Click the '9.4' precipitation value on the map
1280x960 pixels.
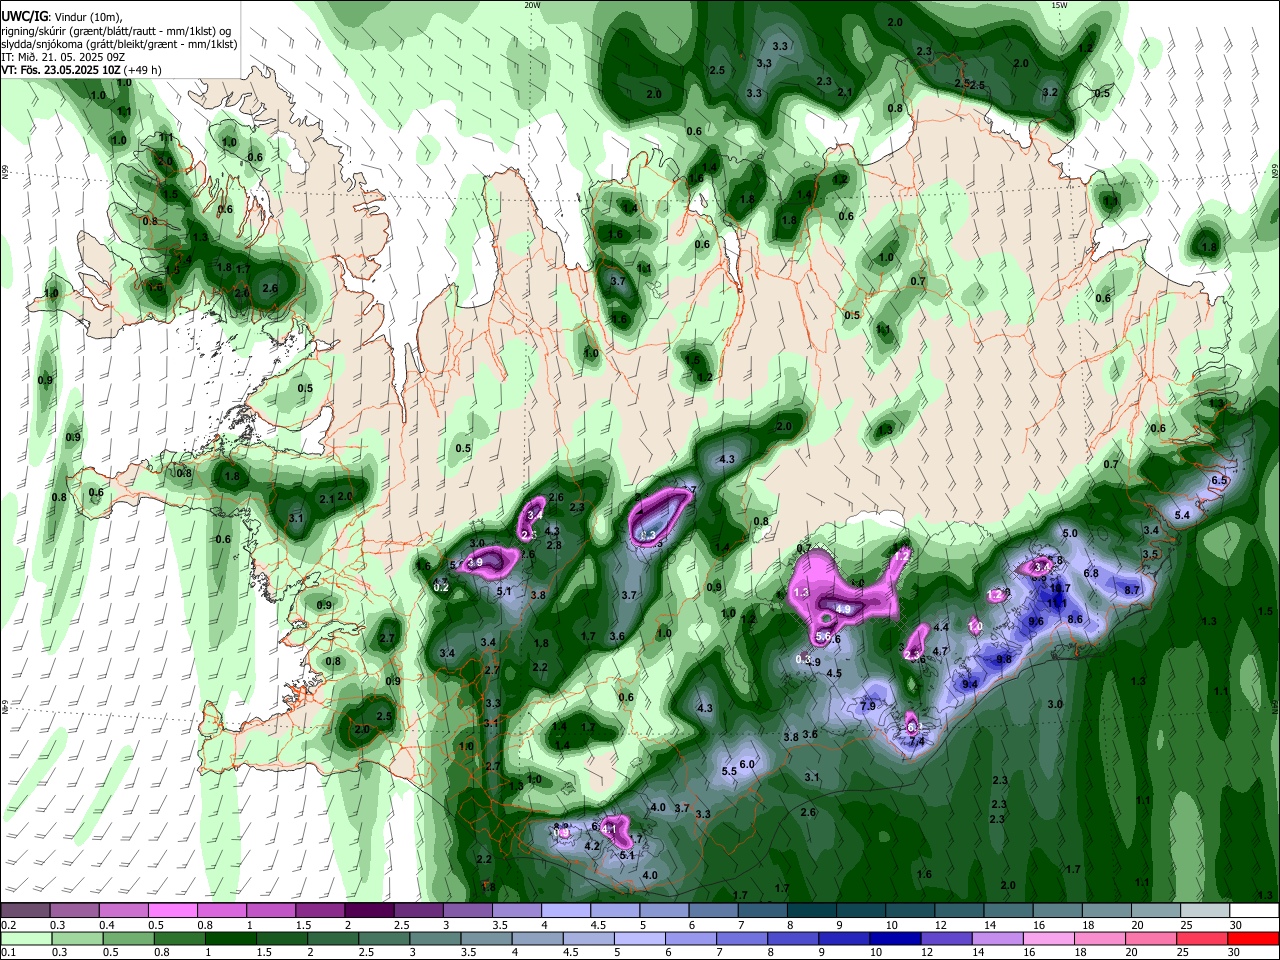tap(969, 685)
